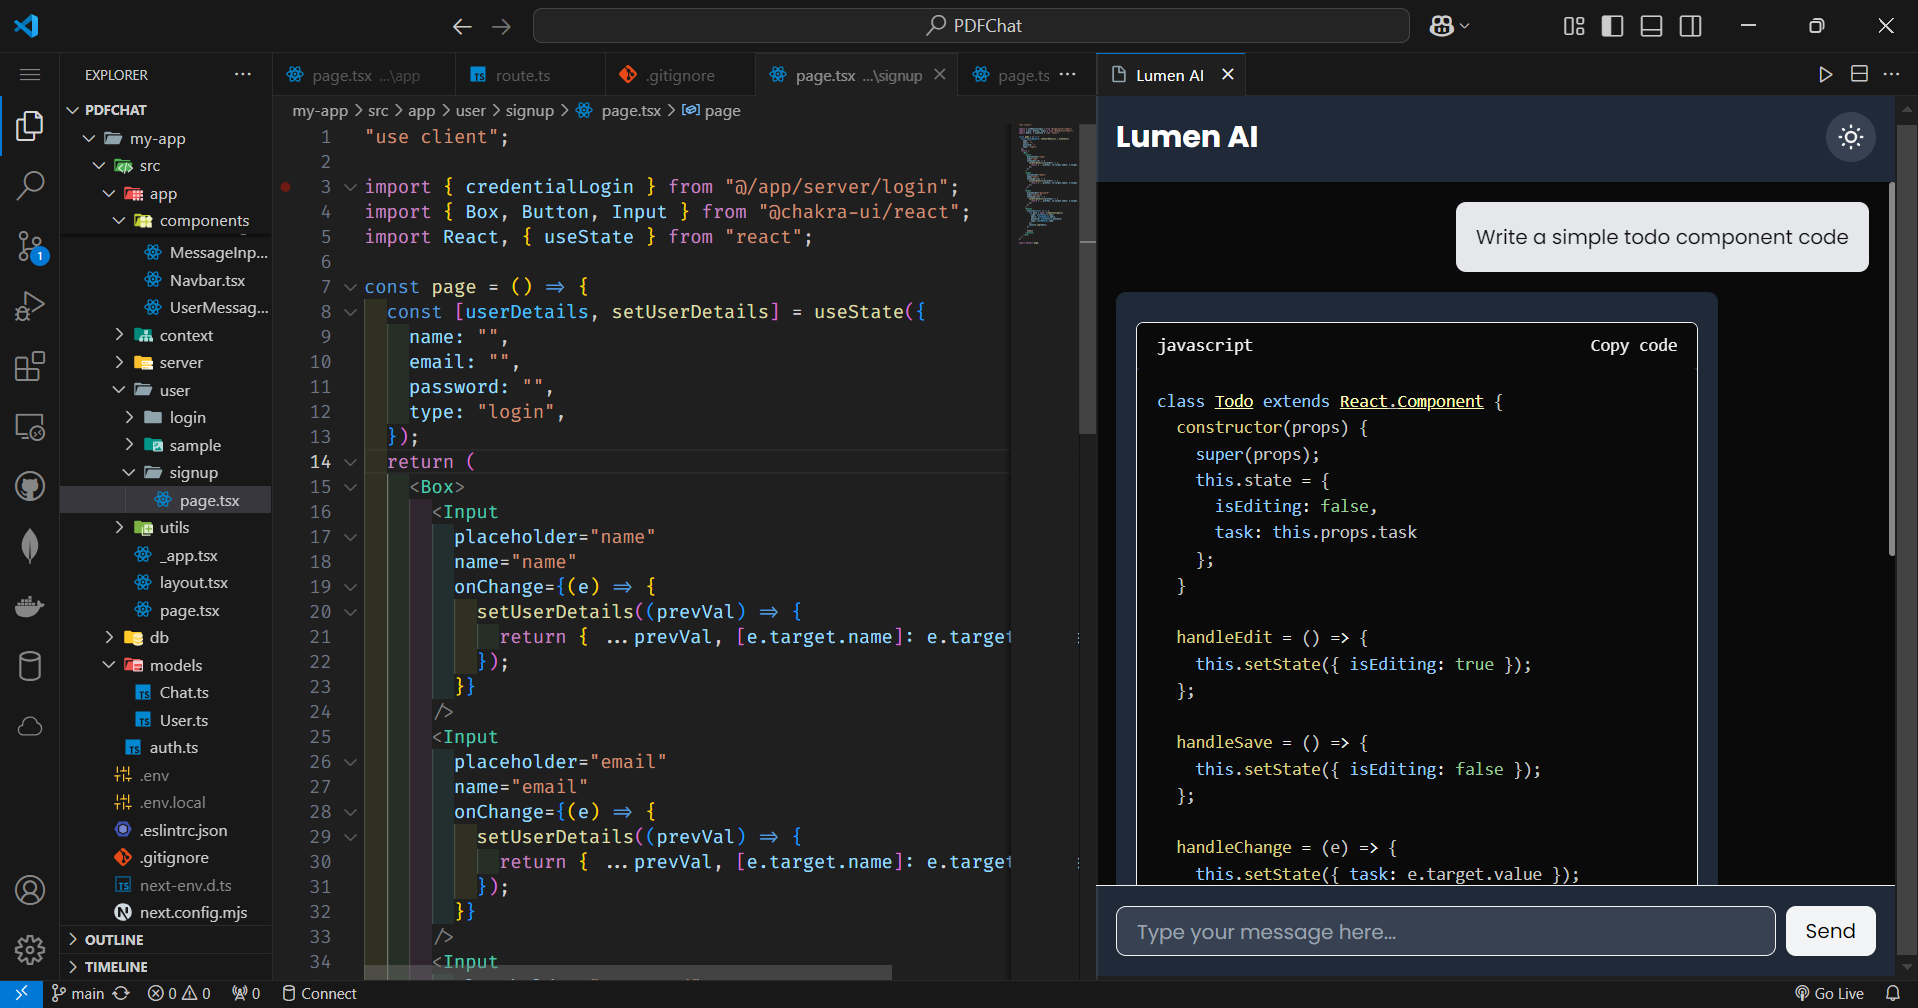Expand the login folder
1918x1008 pixels.
pyautogui.click(x=129, y=417)
